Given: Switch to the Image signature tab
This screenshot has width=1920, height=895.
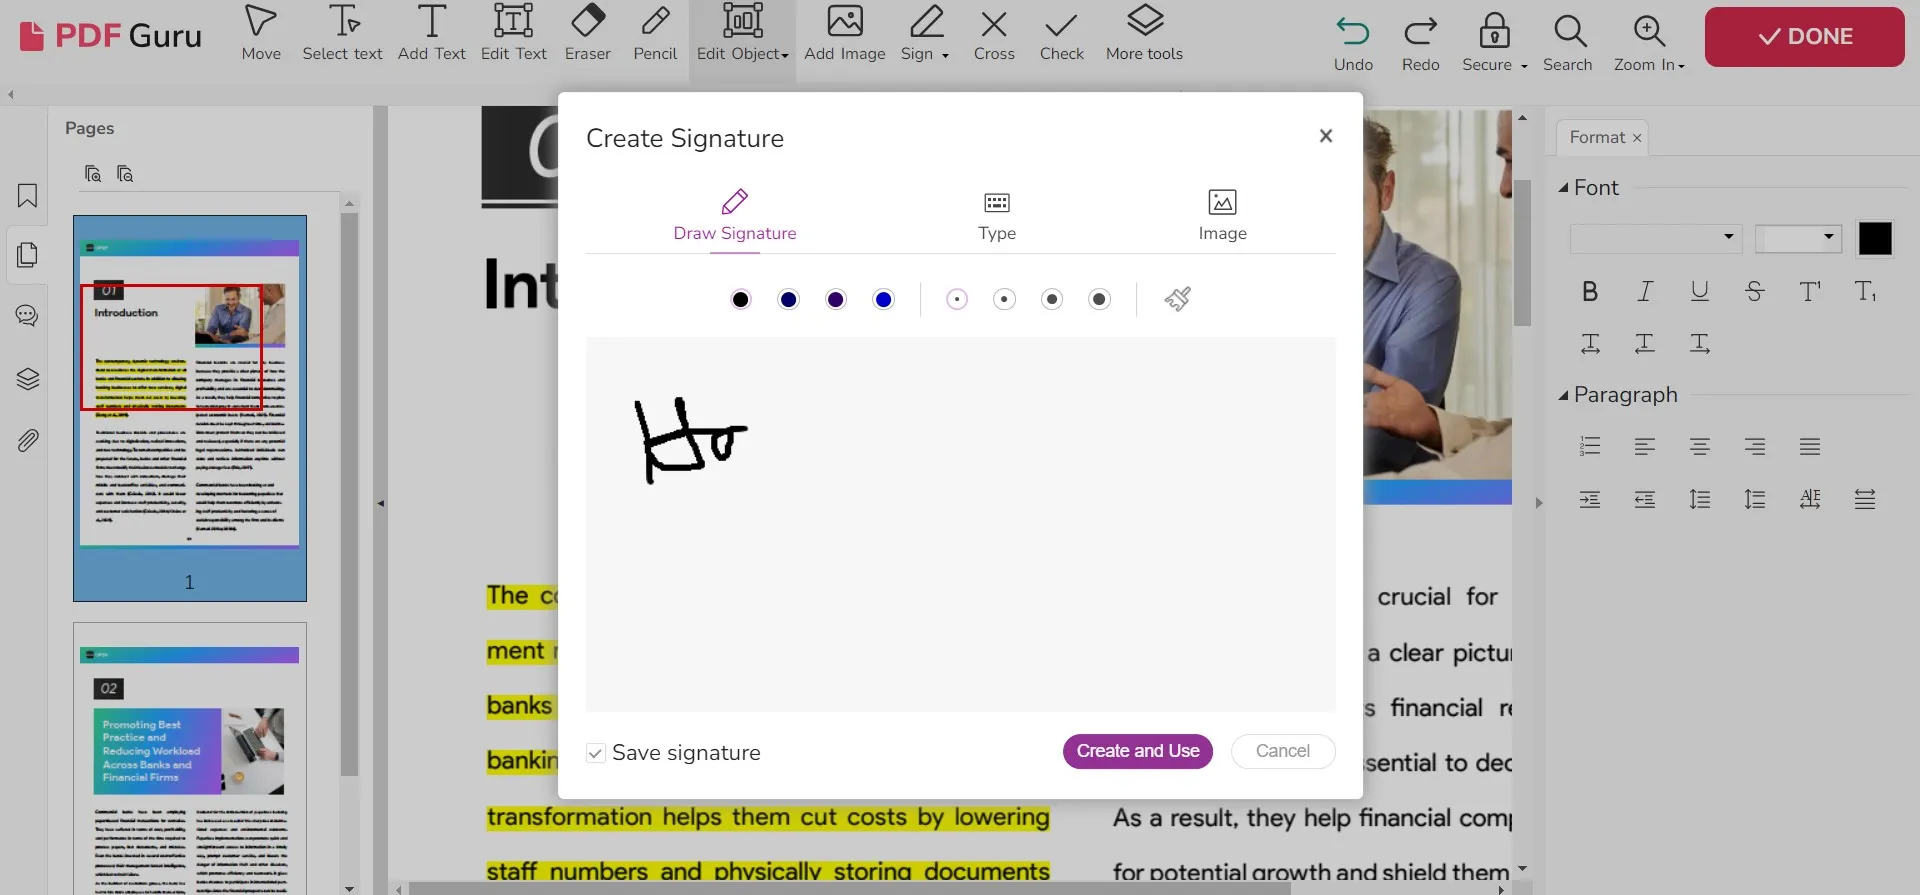Looking at the screenshot, I should point(1222,216).
